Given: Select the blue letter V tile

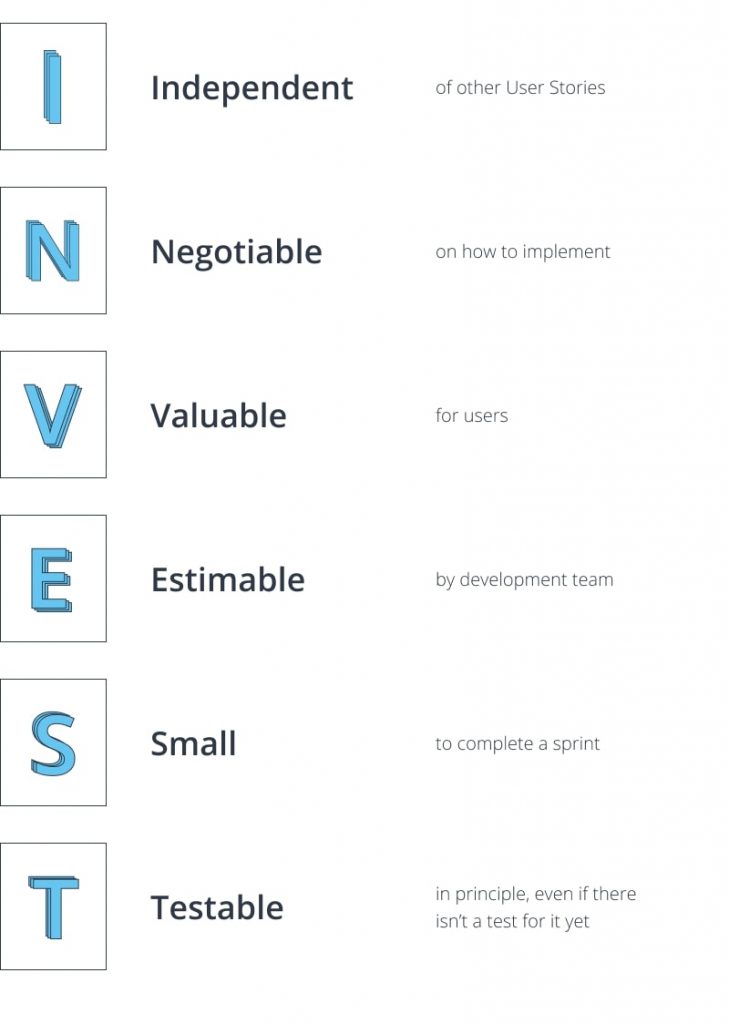Looking at the screenshot, I should pyautogui.click(x=53, y=414).
